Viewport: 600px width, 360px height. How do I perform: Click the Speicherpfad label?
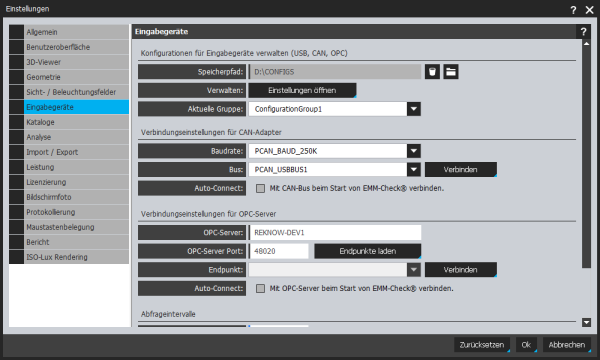[192, 72]
